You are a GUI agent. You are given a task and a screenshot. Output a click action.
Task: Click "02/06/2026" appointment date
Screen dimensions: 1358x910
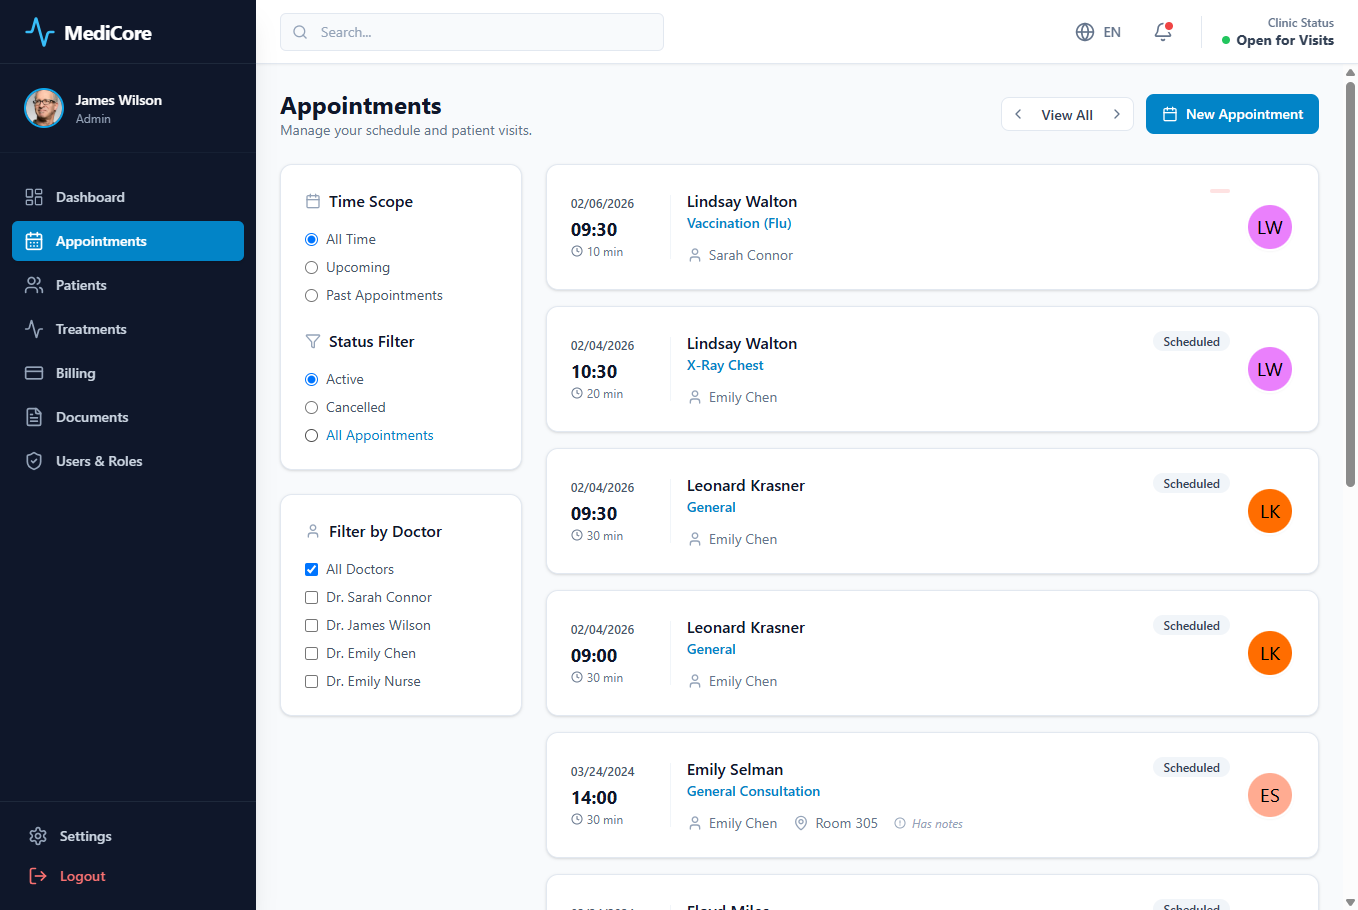[x=602, y=203]
